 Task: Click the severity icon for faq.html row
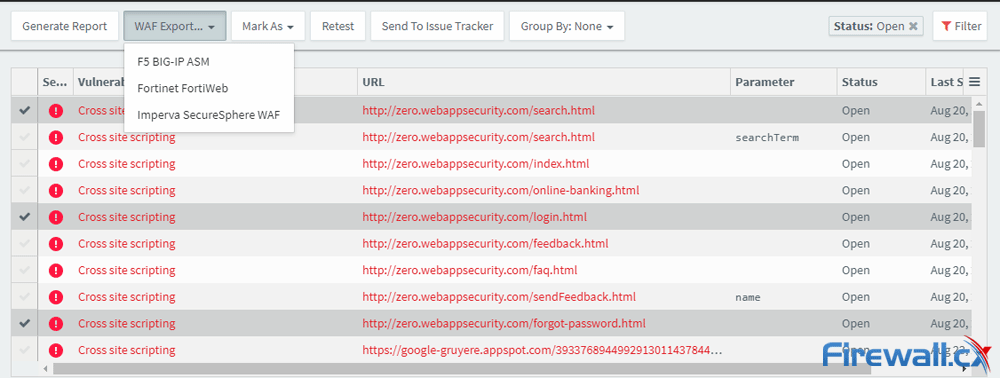coord(56,270)
